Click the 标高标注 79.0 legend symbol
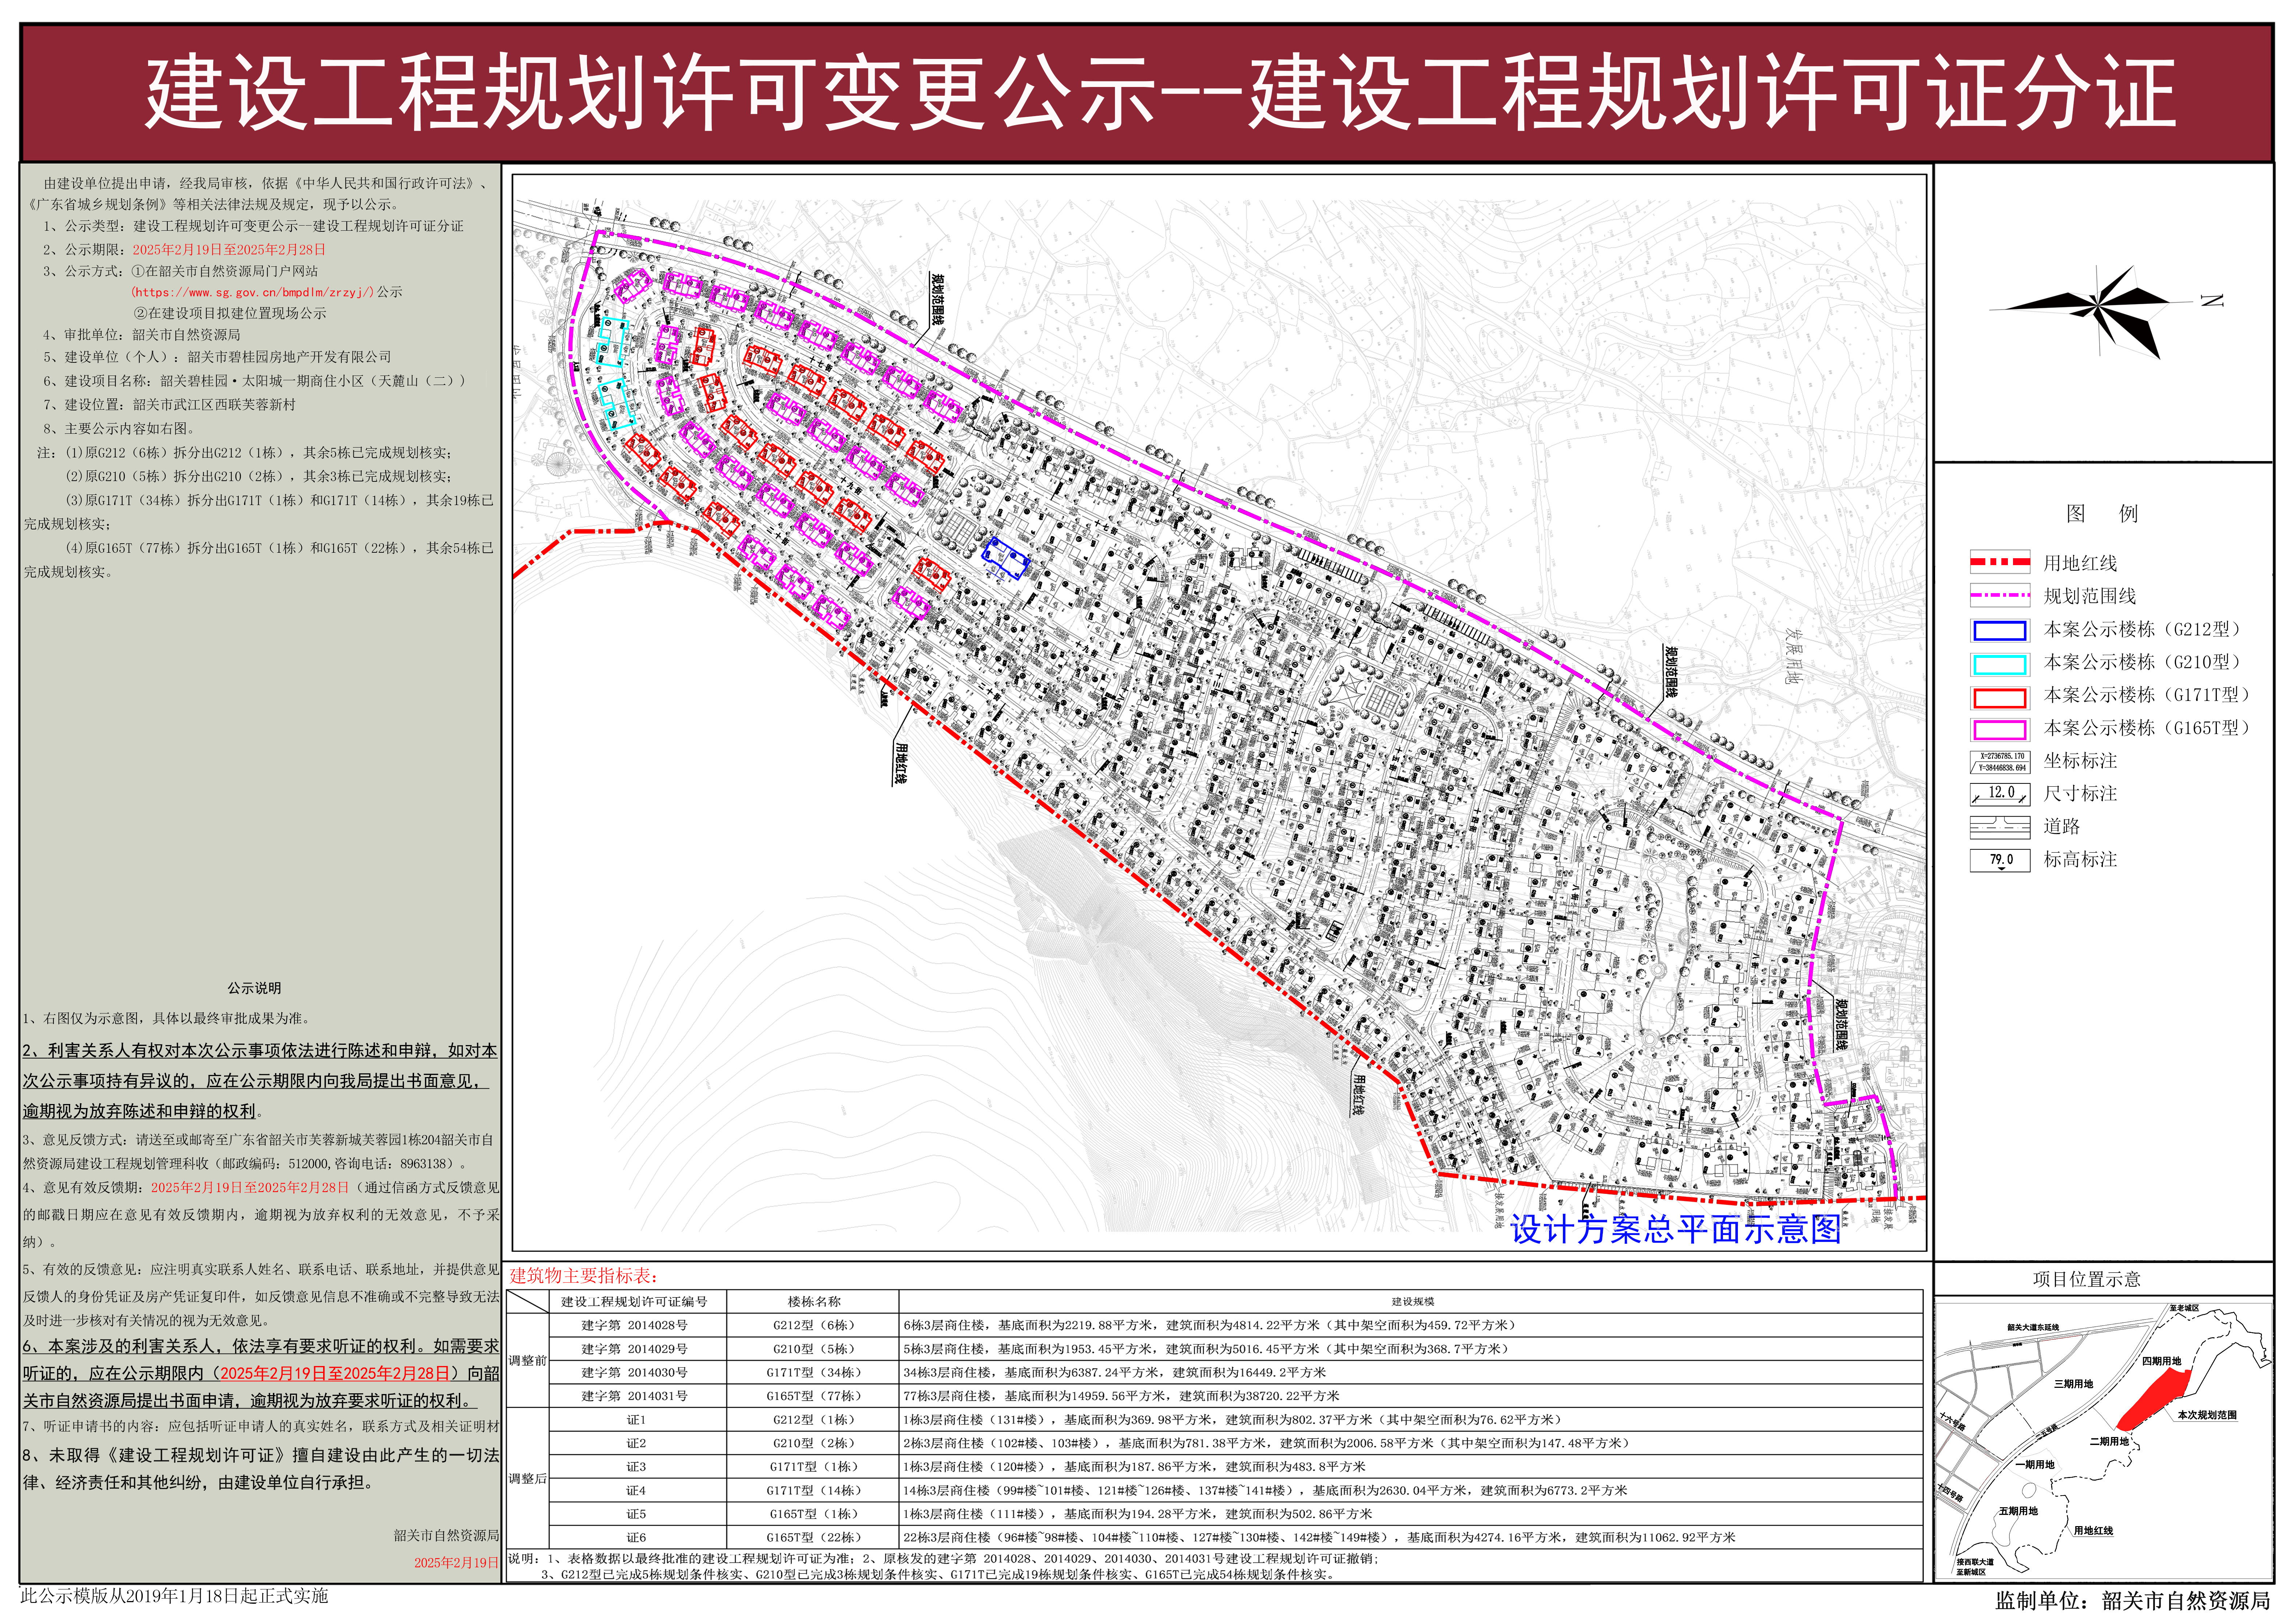Screen dimensions: 2295x1624 coord(2000,860)
